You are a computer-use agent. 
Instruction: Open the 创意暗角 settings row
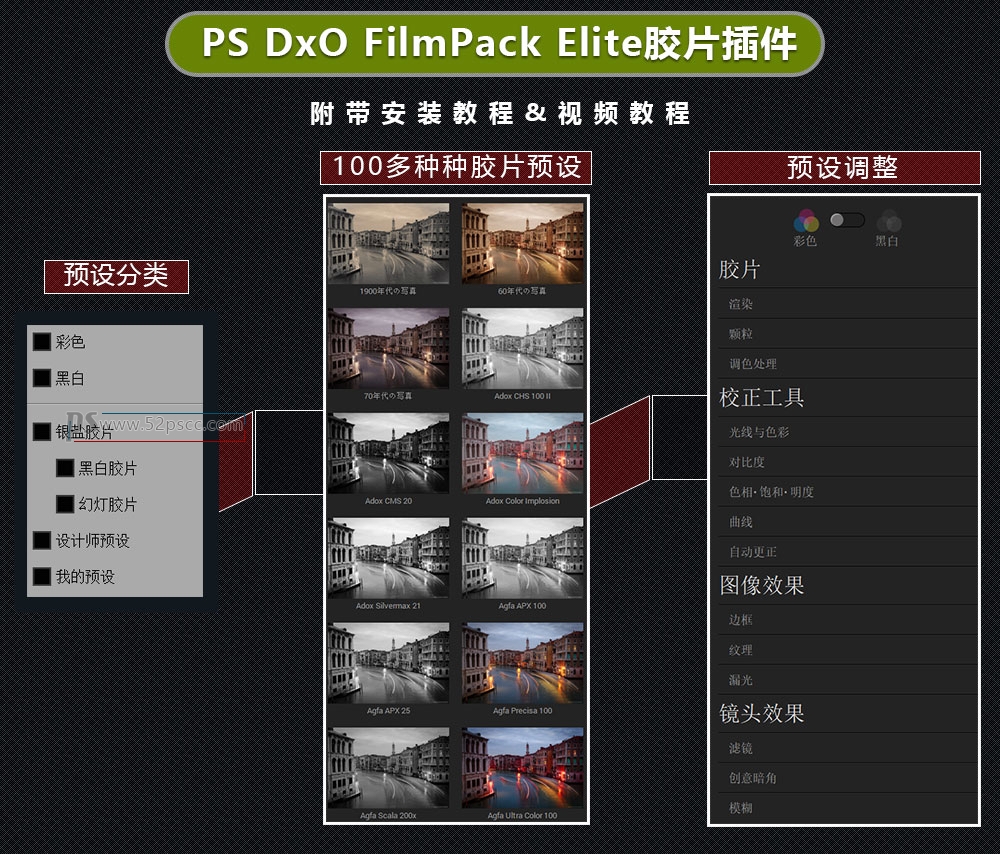click(x=848, y=777)
